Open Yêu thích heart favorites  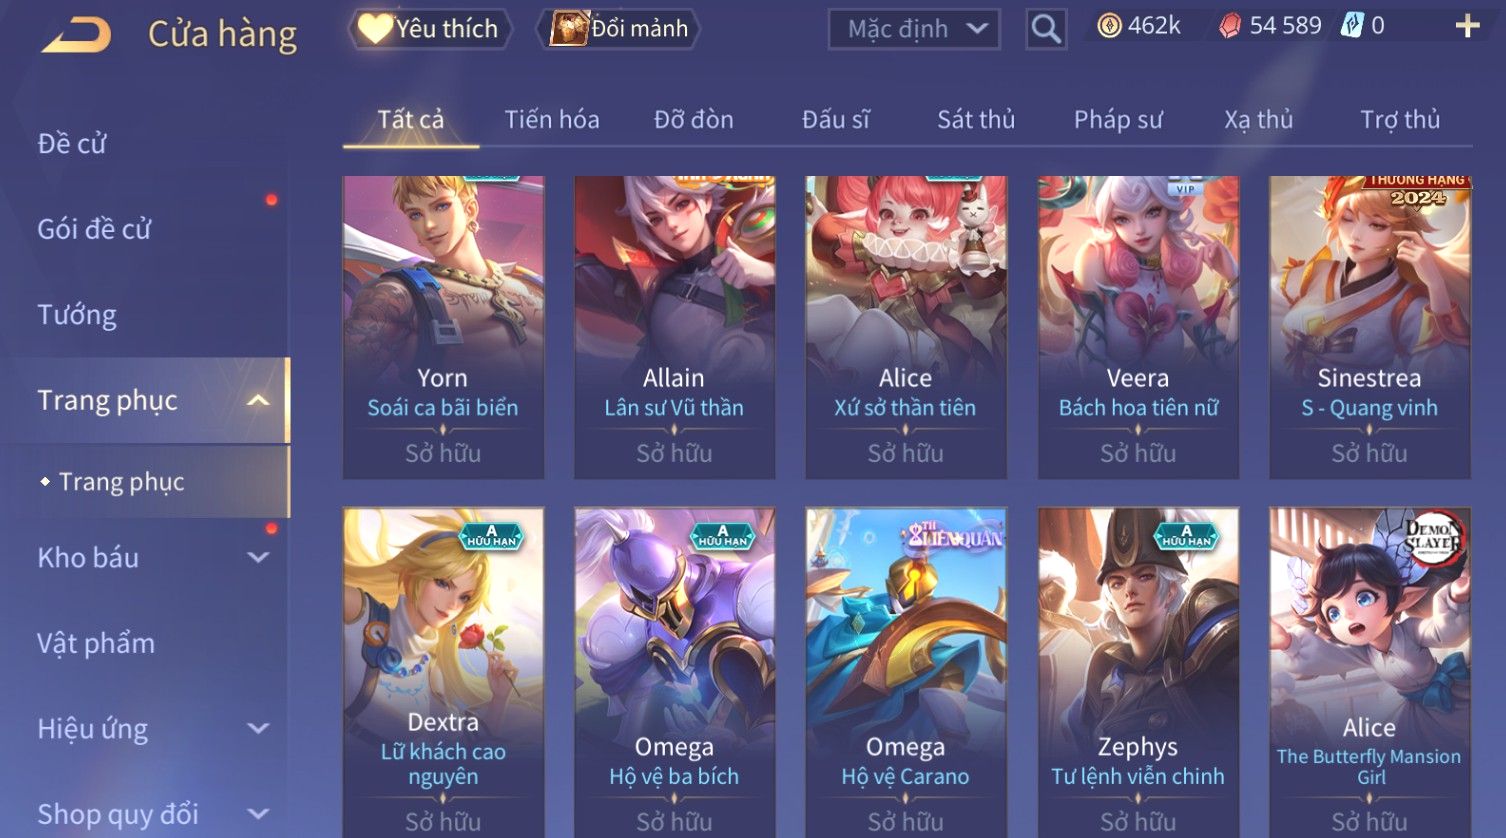[429, 29]
